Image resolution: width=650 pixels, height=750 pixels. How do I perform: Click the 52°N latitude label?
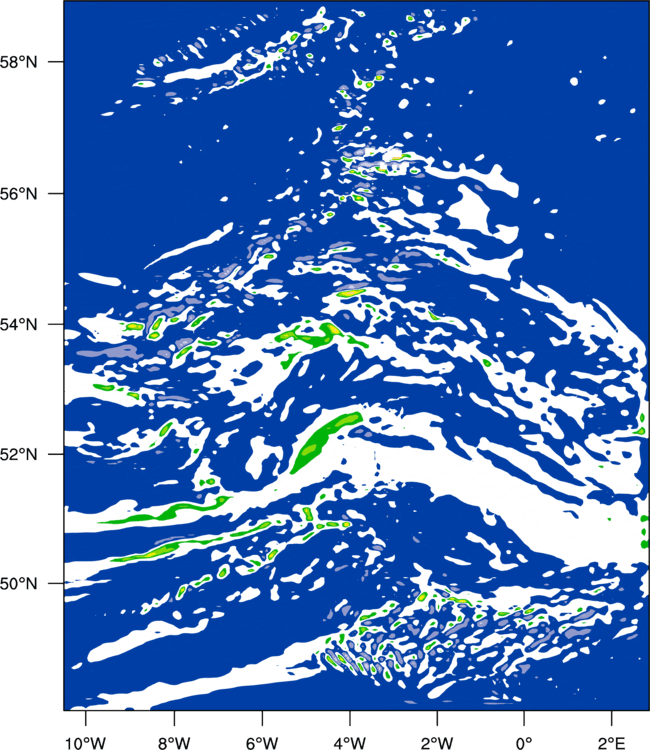coord(18,454)
